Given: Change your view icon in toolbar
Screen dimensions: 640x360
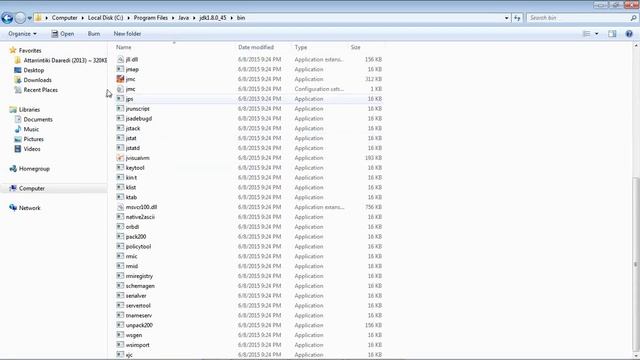Looking at the screenshot, I should tap(586, 34).
